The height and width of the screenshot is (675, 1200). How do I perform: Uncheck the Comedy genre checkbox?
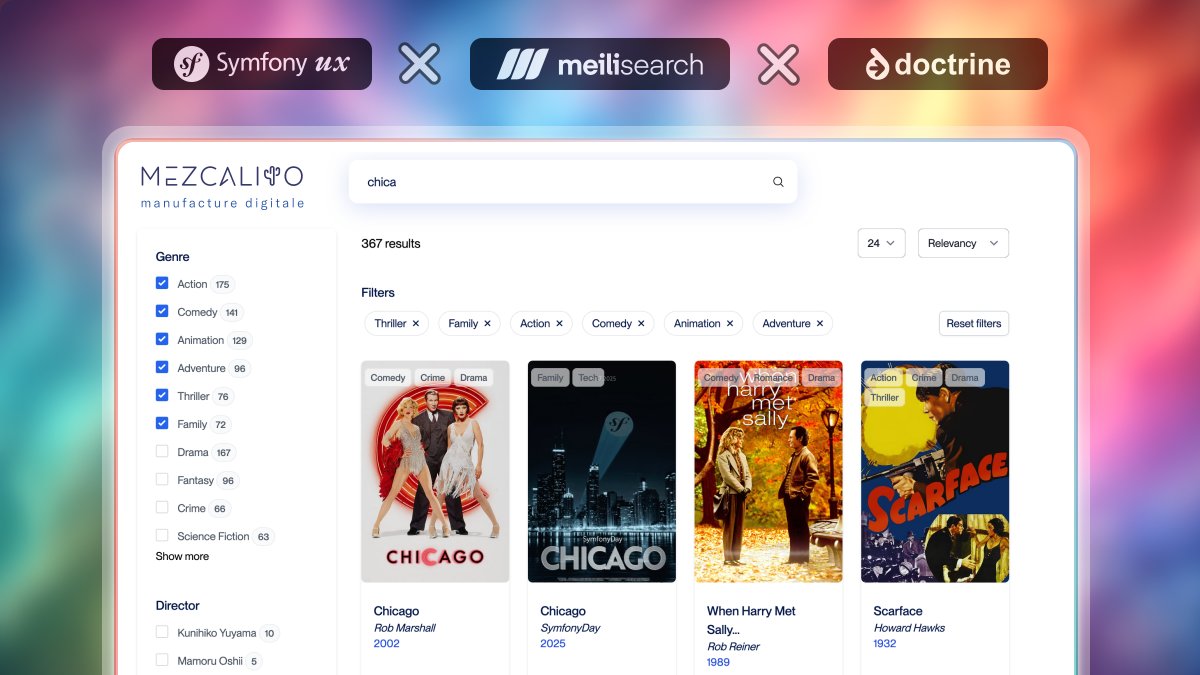162,311
